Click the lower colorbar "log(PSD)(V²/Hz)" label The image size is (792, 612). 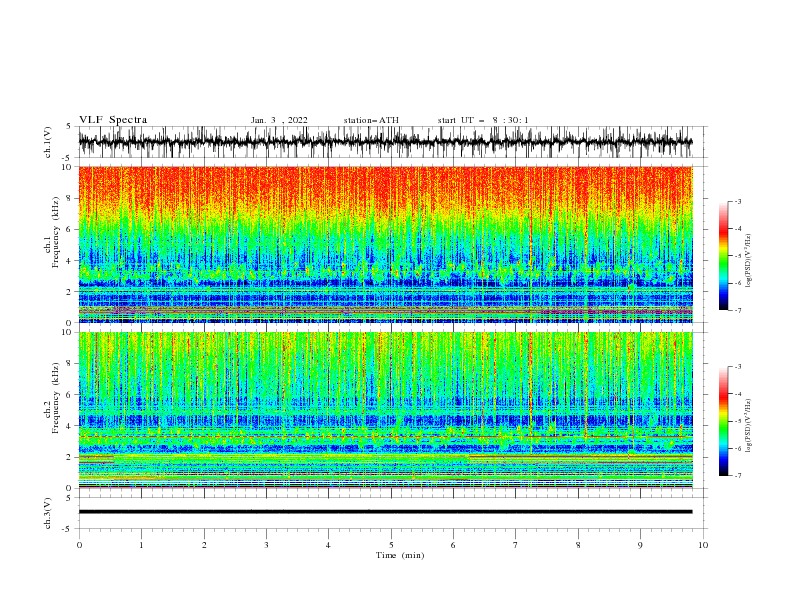click(x=748, y=426)
